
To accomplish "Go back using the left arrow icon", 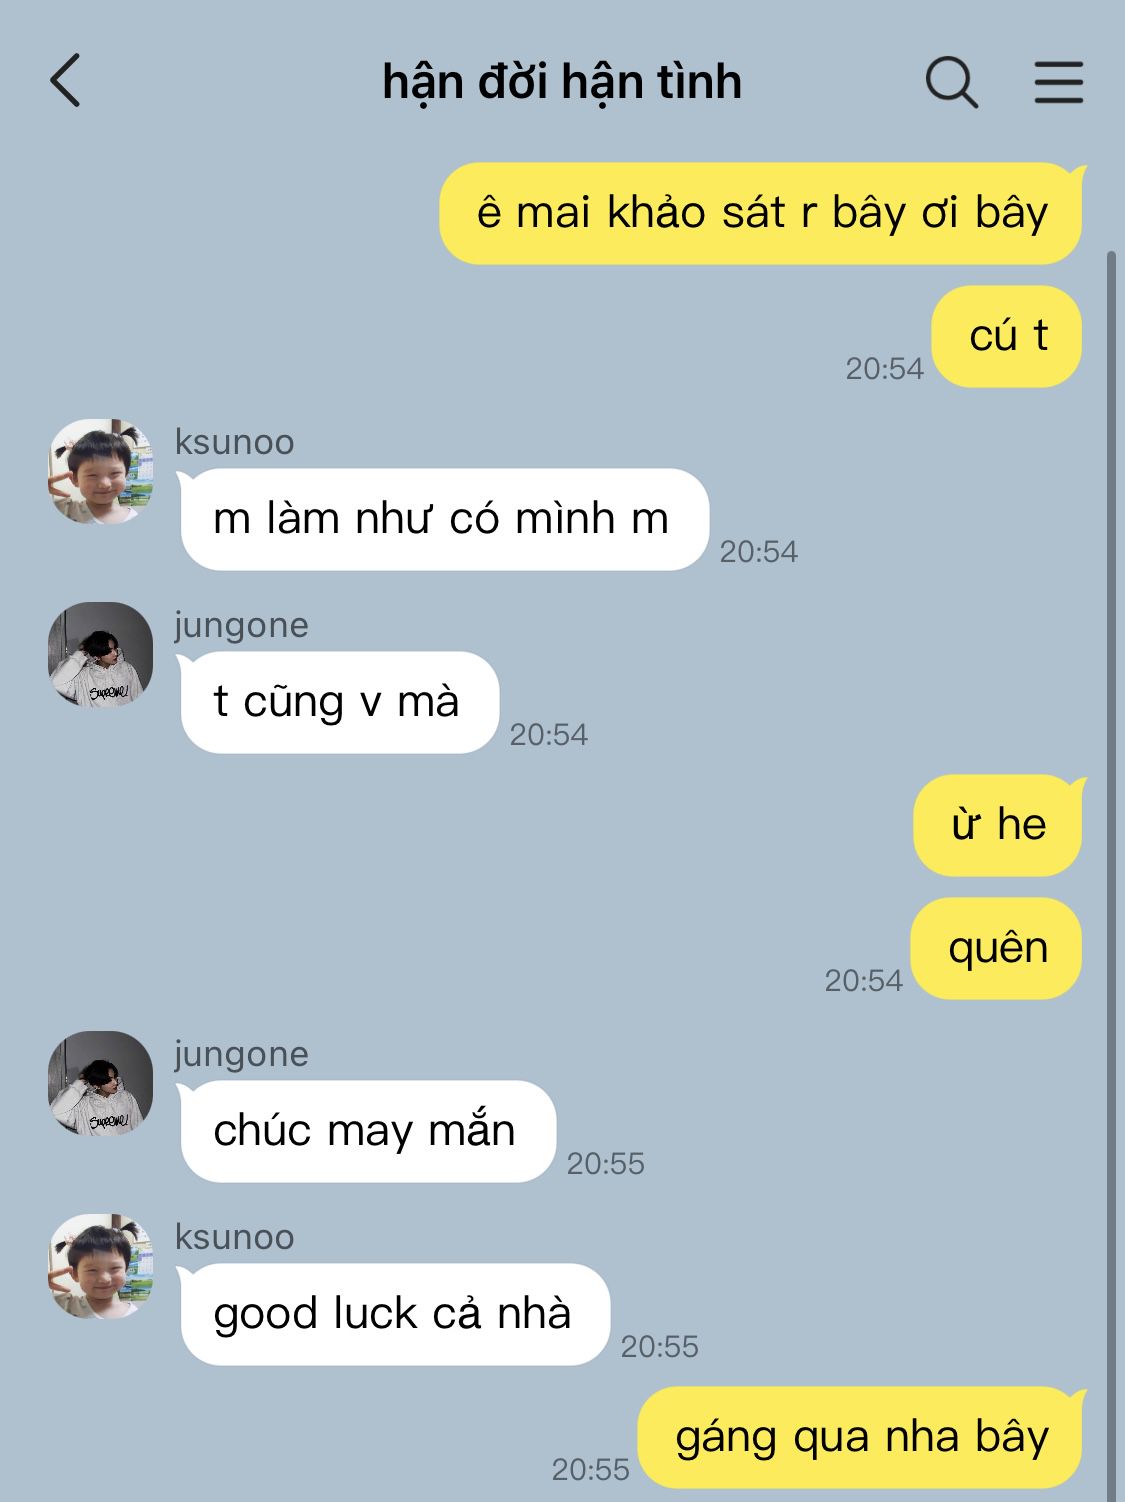I will [x=65, y=81].
